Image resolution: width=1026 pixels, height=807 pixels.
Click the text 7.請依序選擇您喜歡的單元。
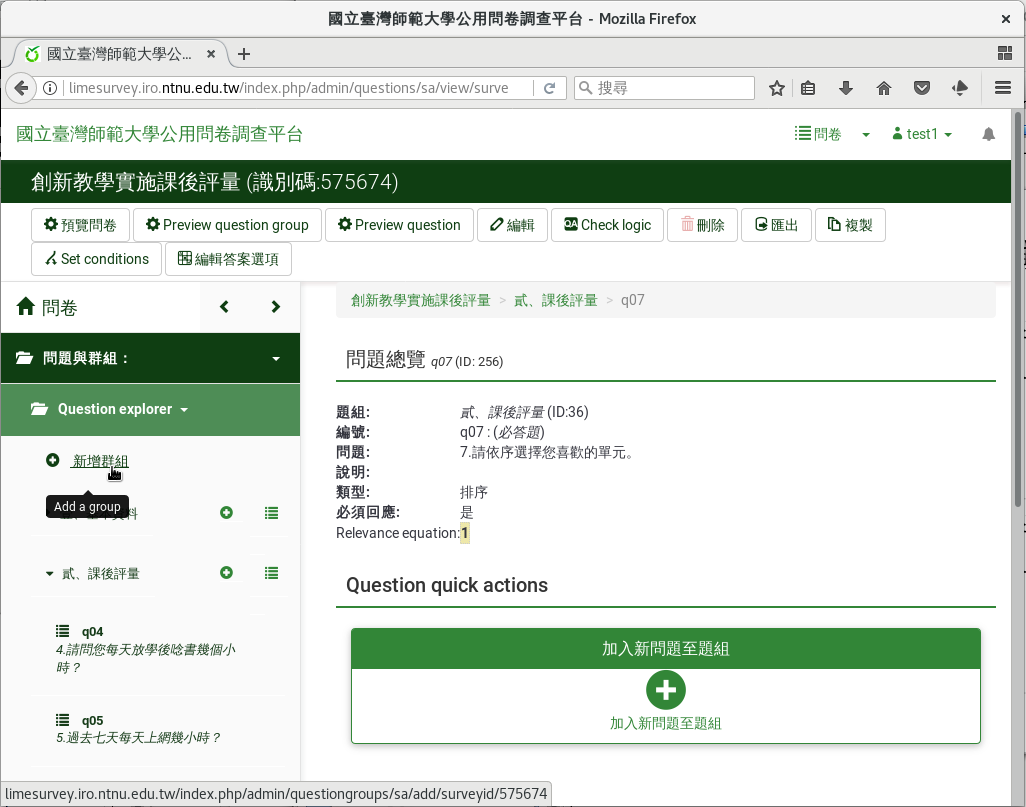click(547, 452)
